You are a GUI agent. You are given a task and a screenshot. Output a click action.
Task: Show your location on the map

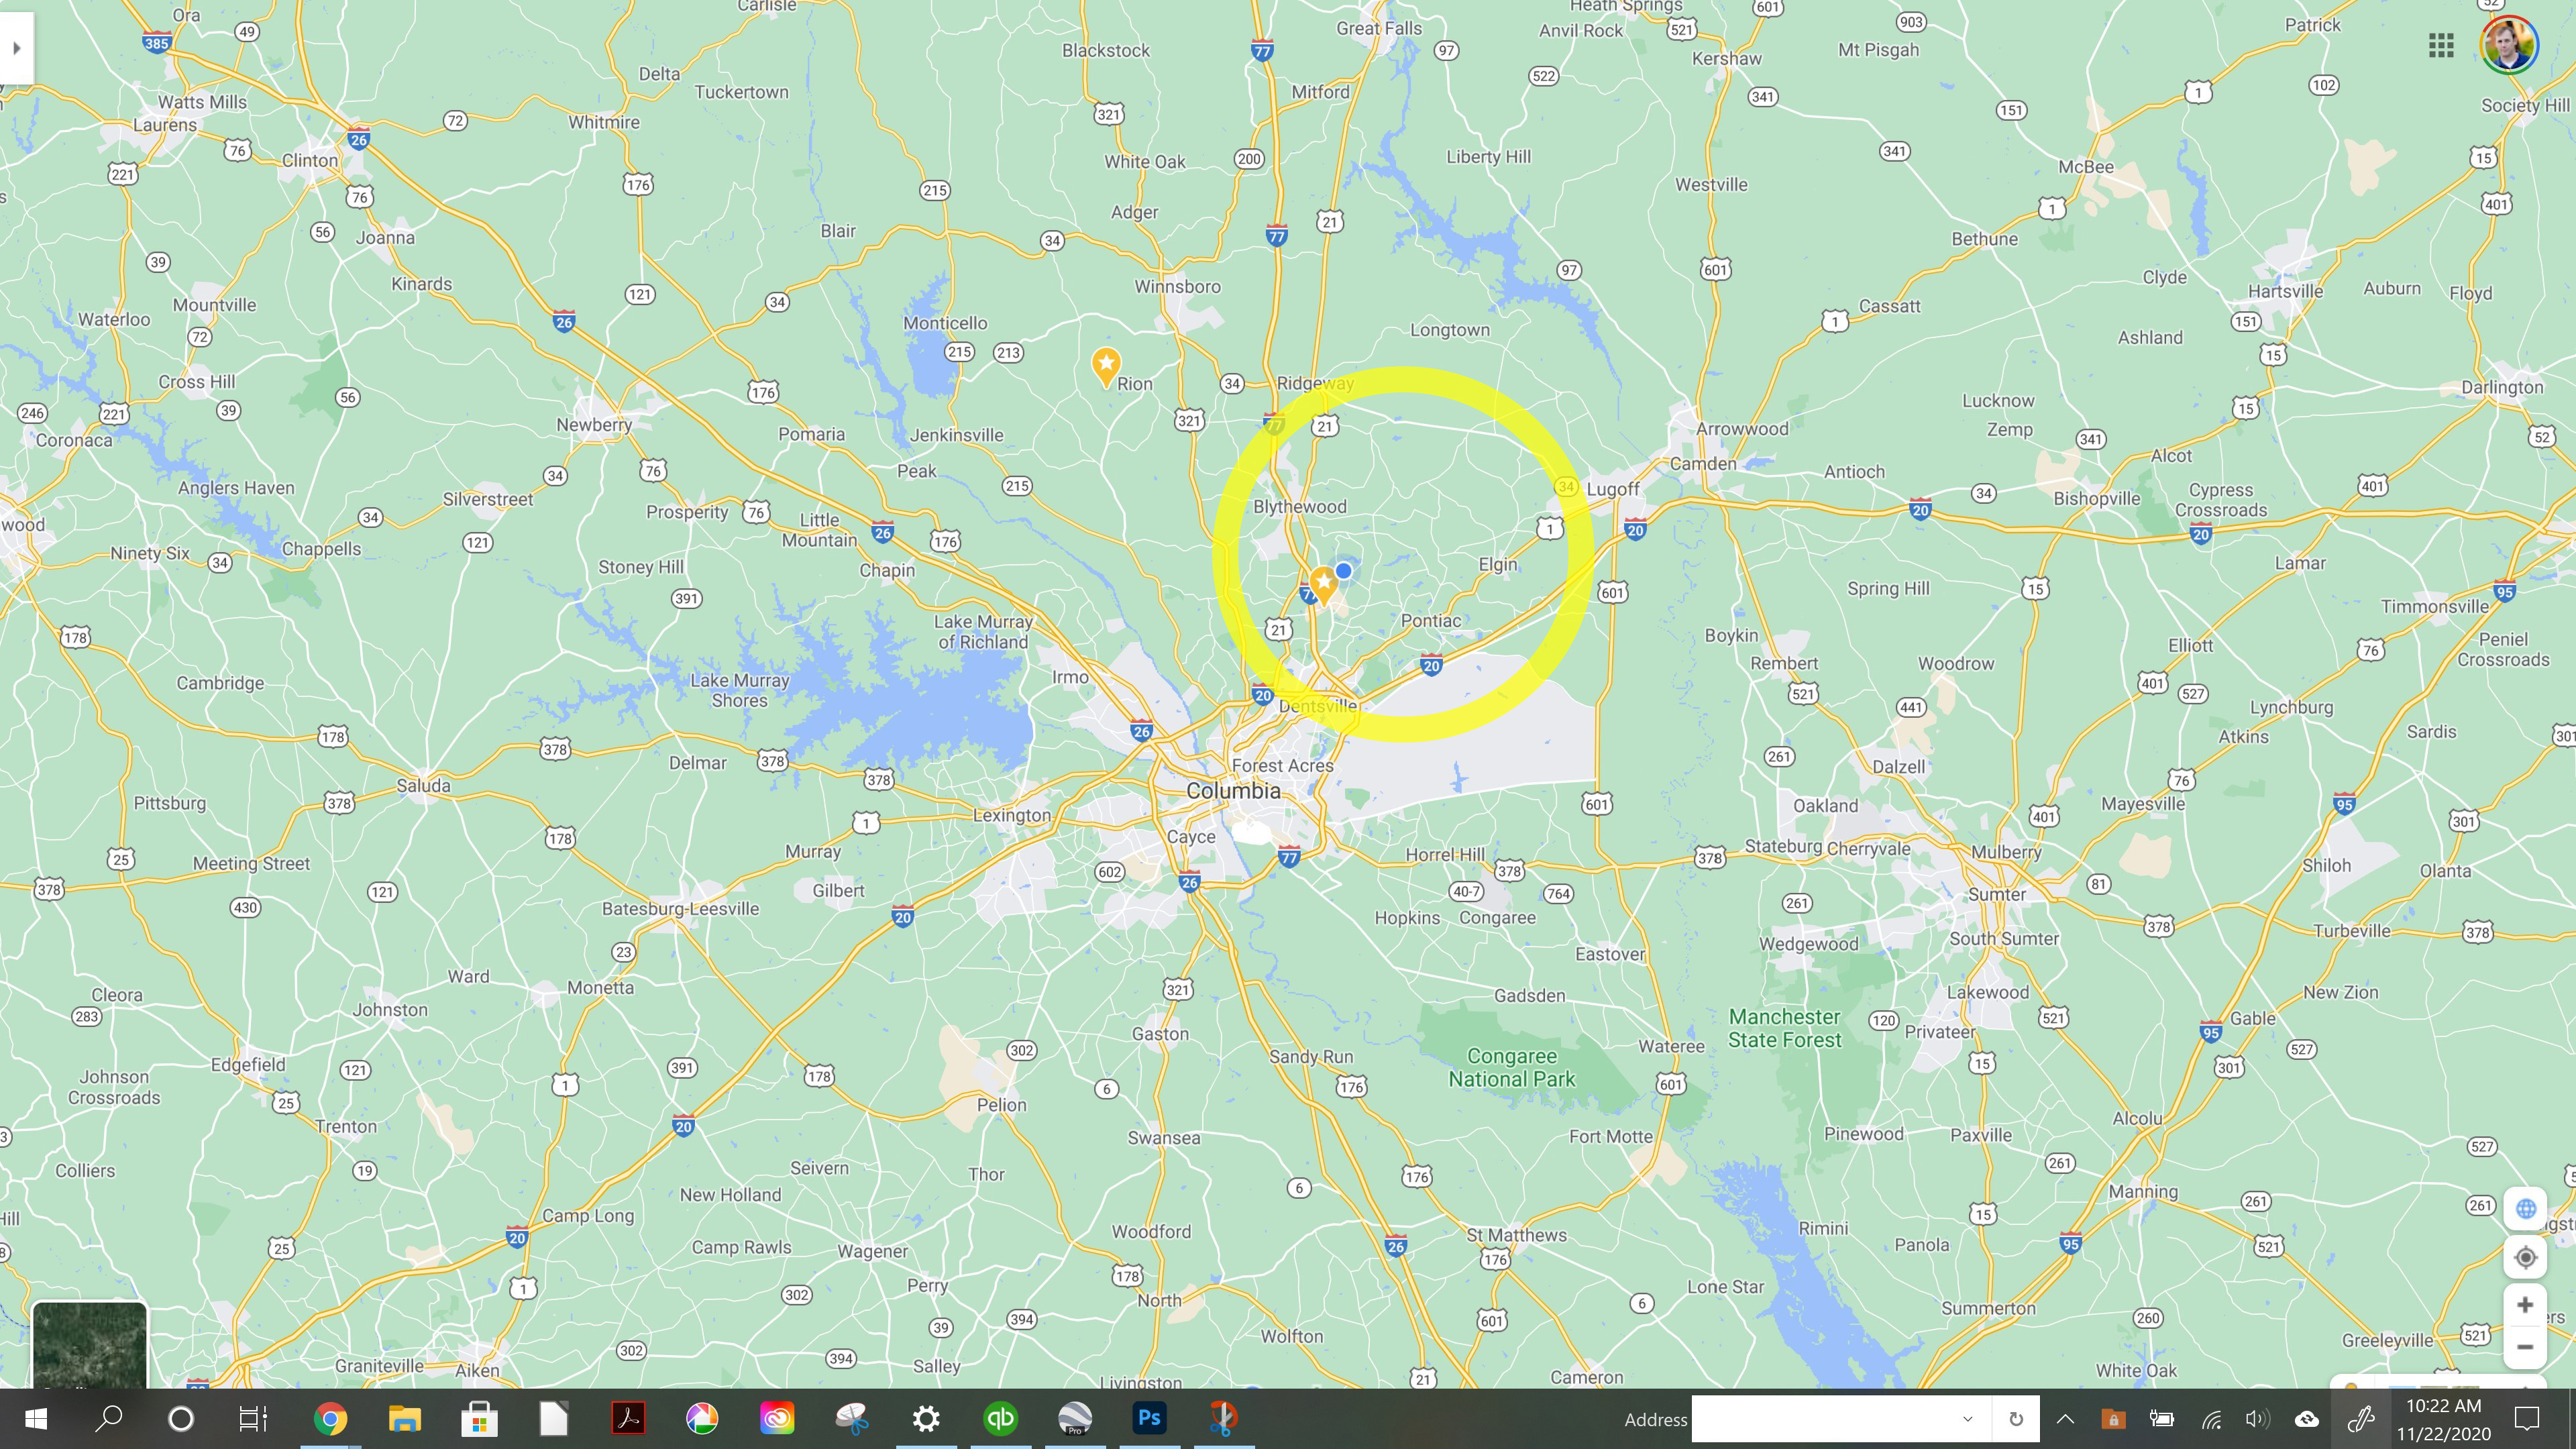coord(2525,1257)
